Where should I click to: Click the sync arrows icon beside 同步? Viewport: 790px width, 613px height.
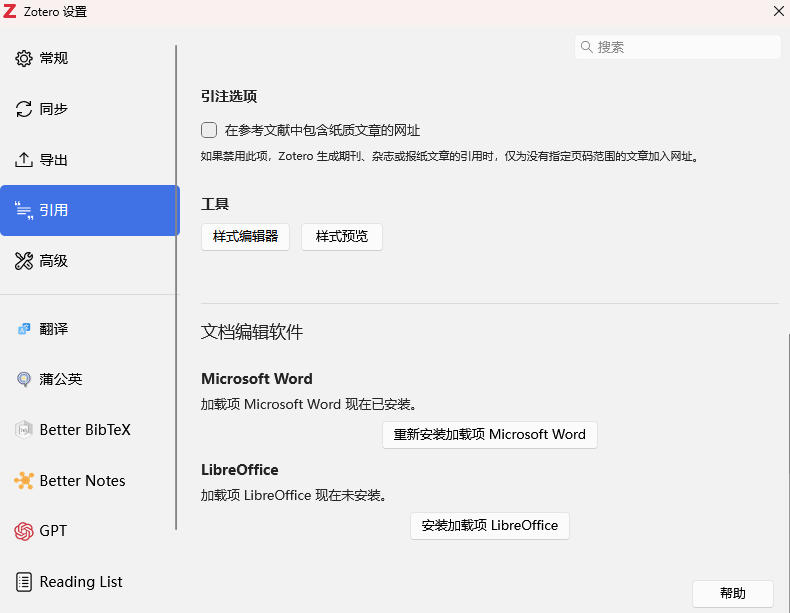coord(24,109)
